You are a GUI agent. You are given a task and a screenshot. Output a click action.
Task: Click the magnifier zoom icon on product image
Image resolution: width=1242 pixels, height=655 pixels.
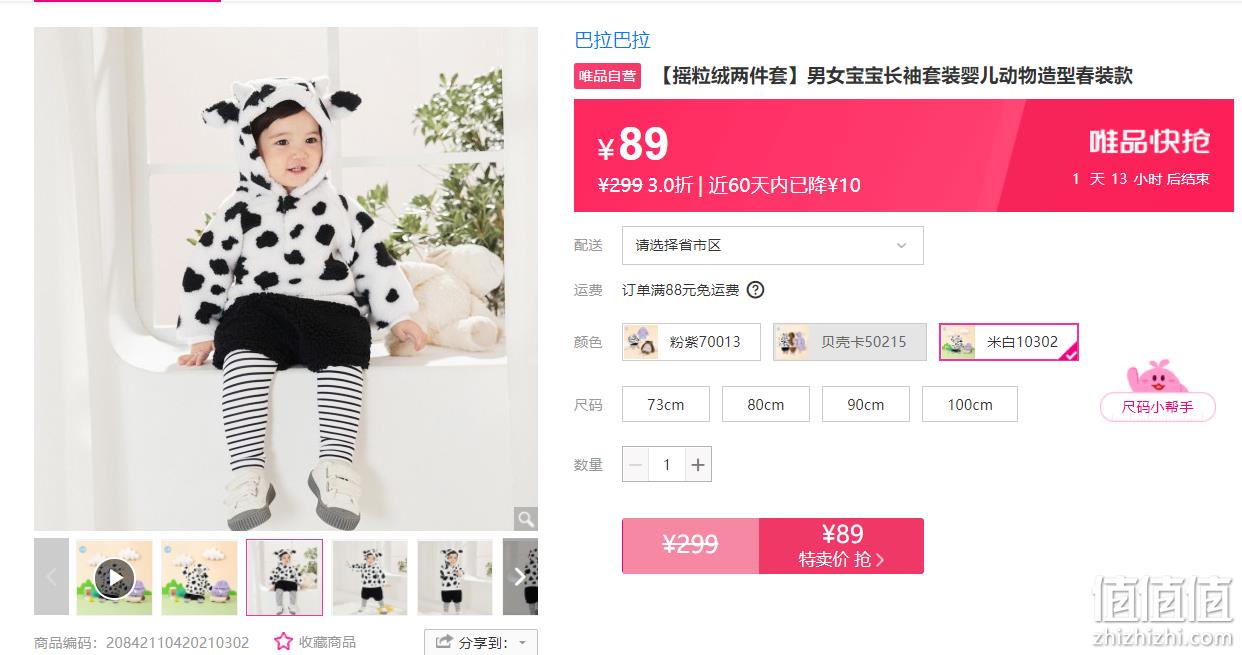point(525,518)
